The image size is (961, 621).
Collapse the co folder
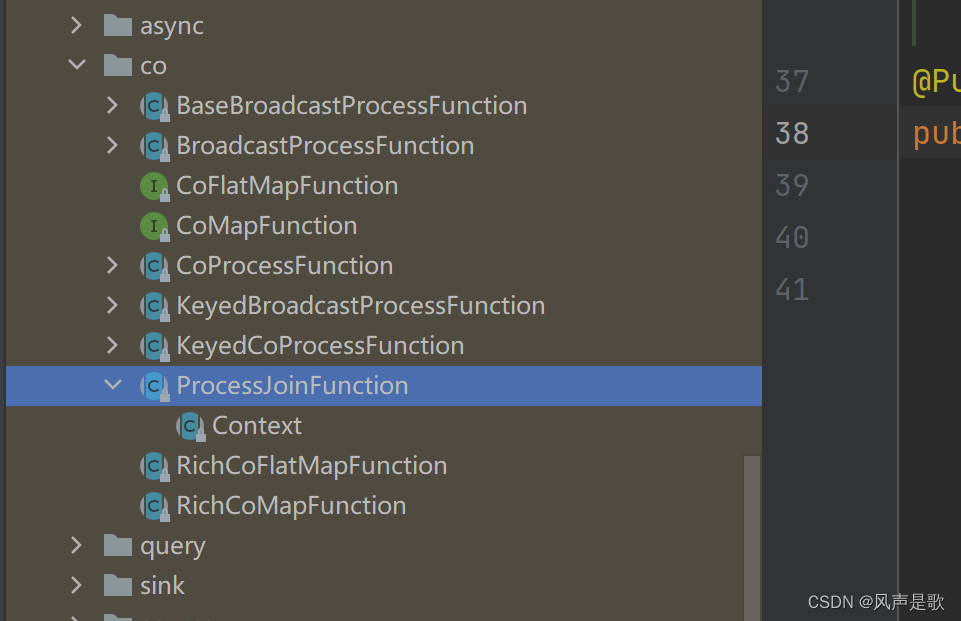(77, 66)
